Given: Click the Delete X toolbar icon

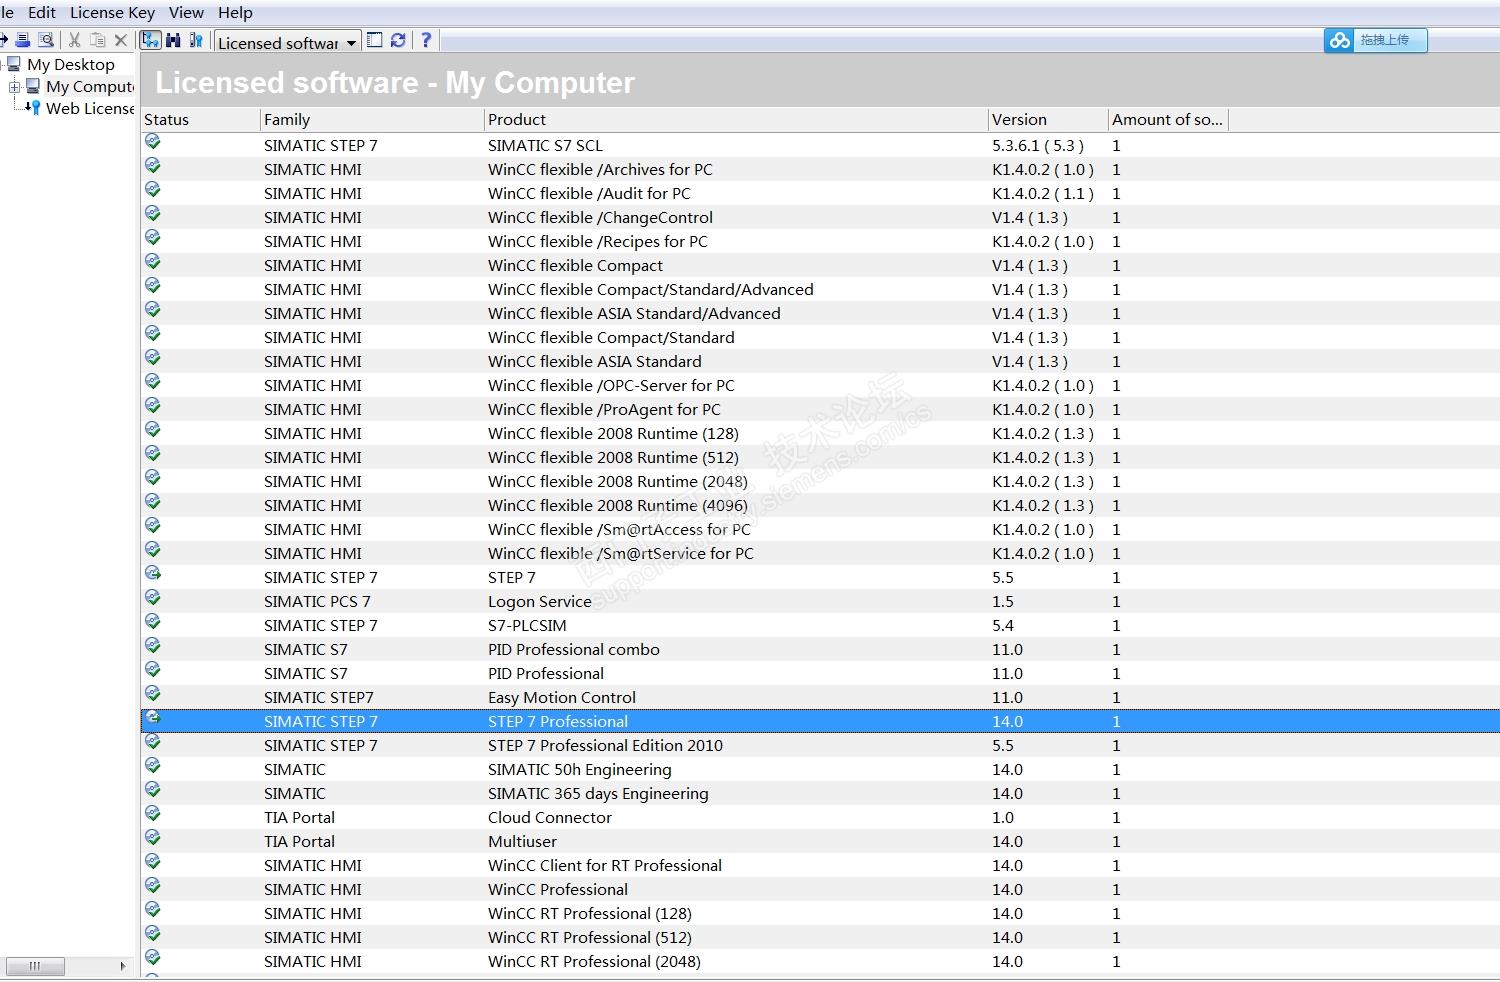Looking at the screenshot, I should point(121,40).
